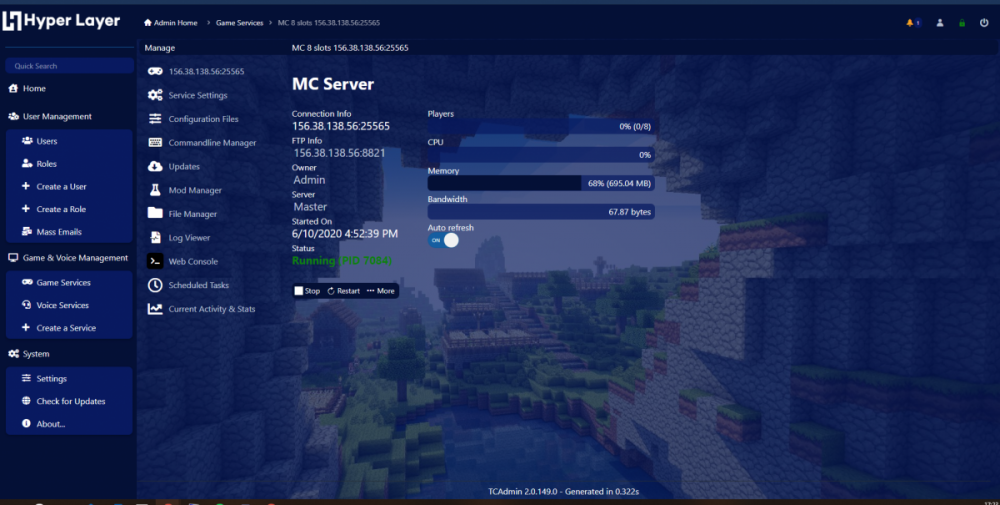This screenshot has width=1000, height=505.
Task: Open Mod Manager flask icon
Action: 155,190
